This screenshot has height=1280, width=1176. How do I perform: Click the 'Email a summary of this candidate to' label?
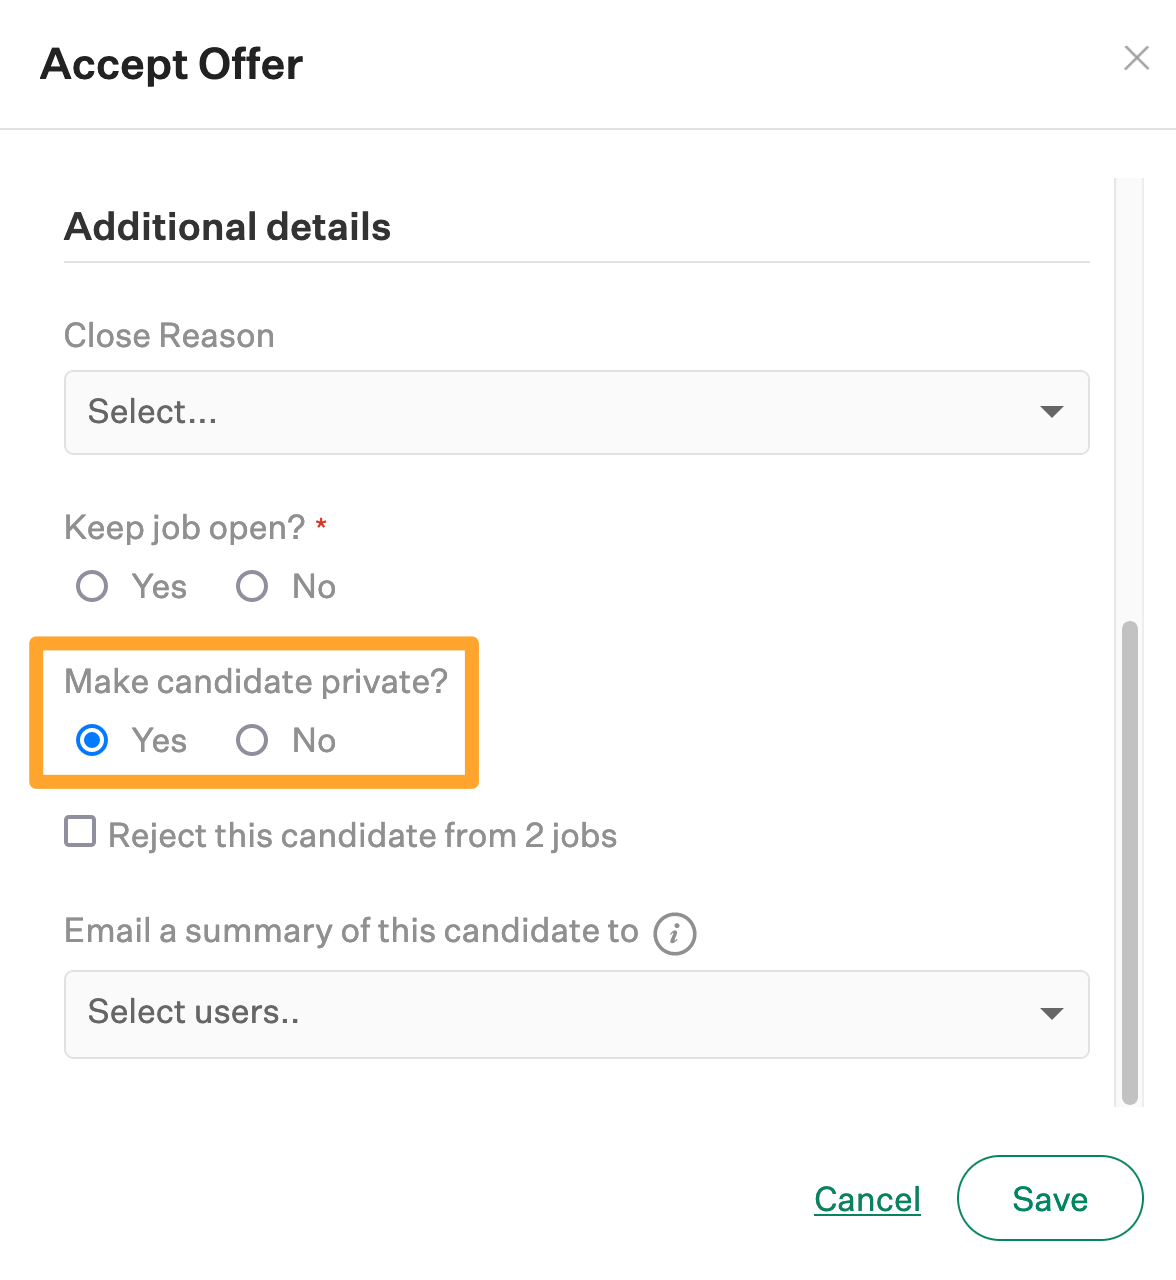click(351, 931)
